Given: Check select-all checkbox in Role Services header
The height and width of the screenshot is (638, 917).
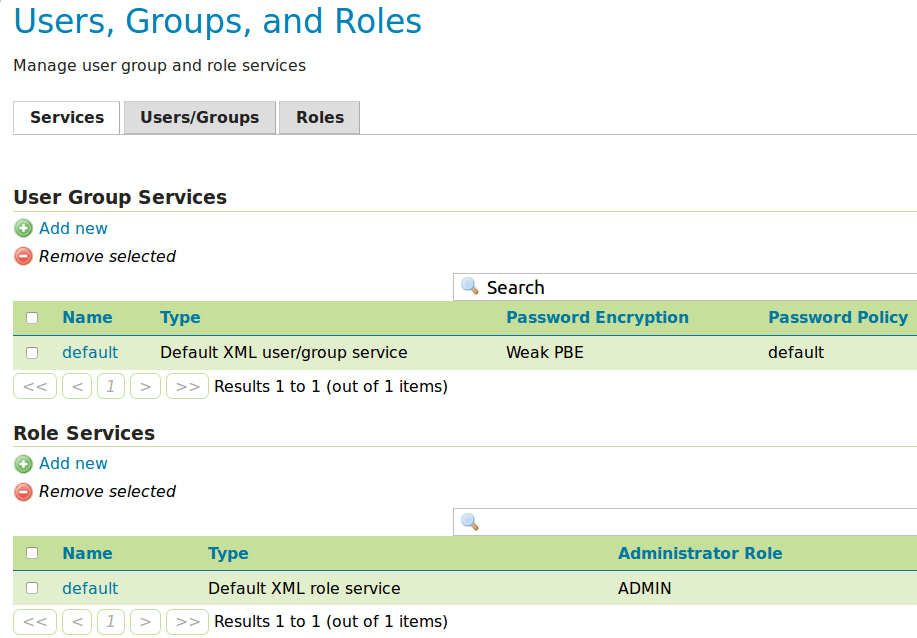Looking at the screenshot, I should pos(31,553).
